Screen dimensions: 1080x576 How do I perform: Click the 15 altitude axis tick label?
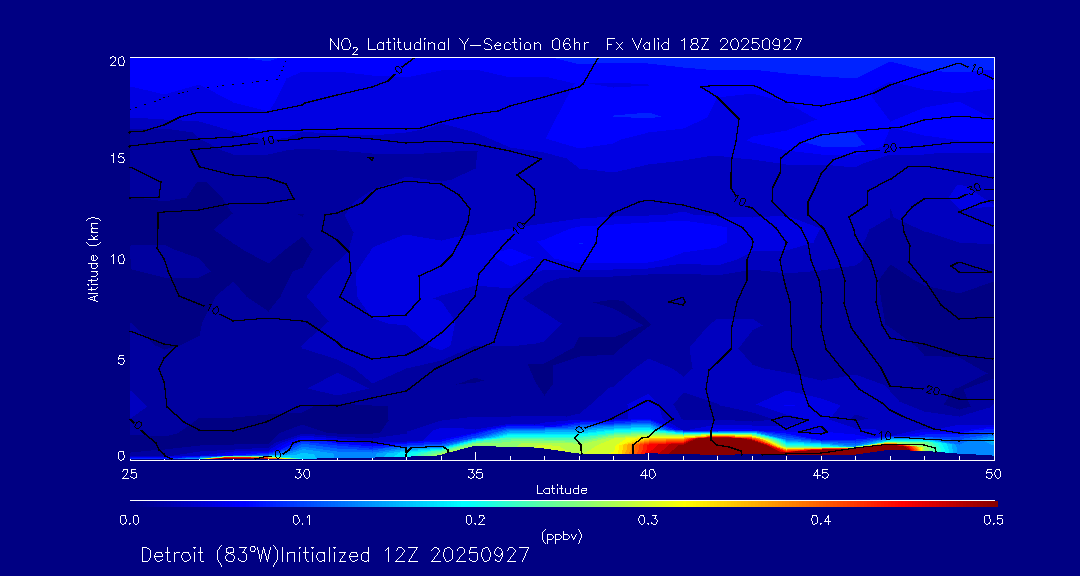tap(116, 159)
